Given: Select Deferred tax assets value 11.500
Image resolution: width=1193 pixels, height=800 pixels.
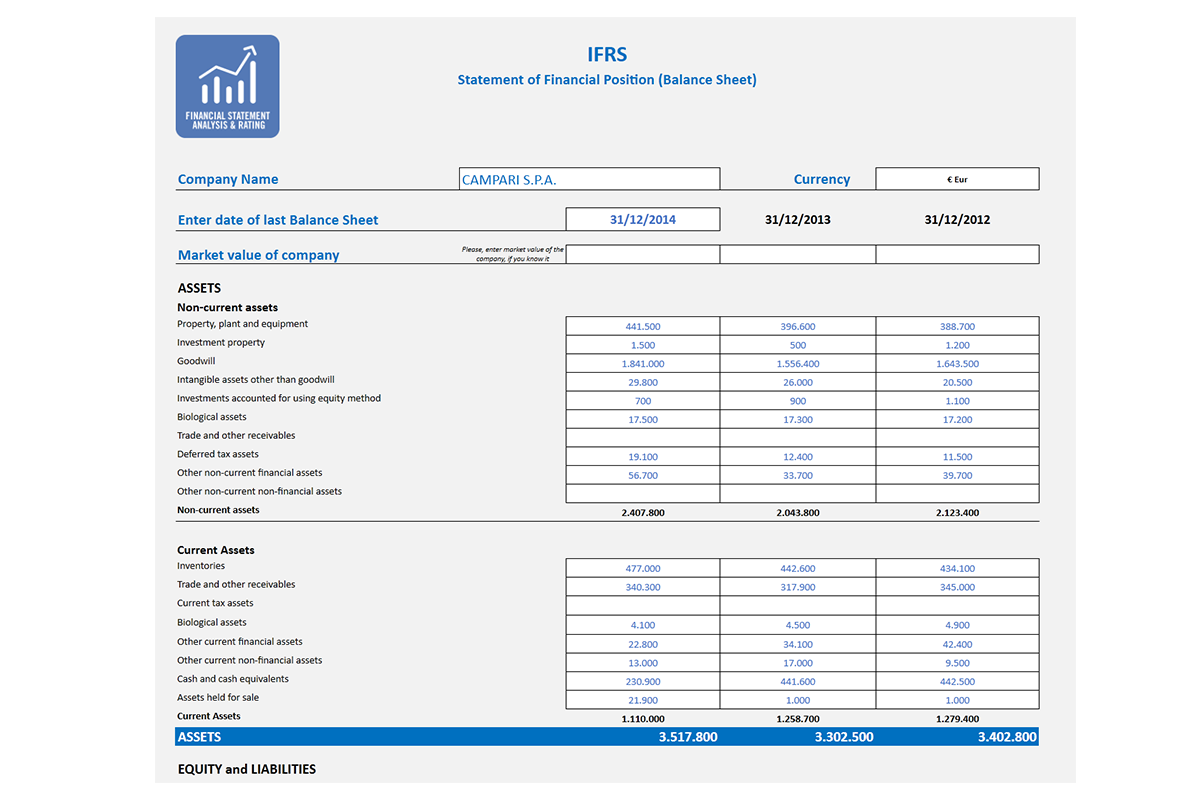Looking at the screenshot, I should click(x=957, y=457).
